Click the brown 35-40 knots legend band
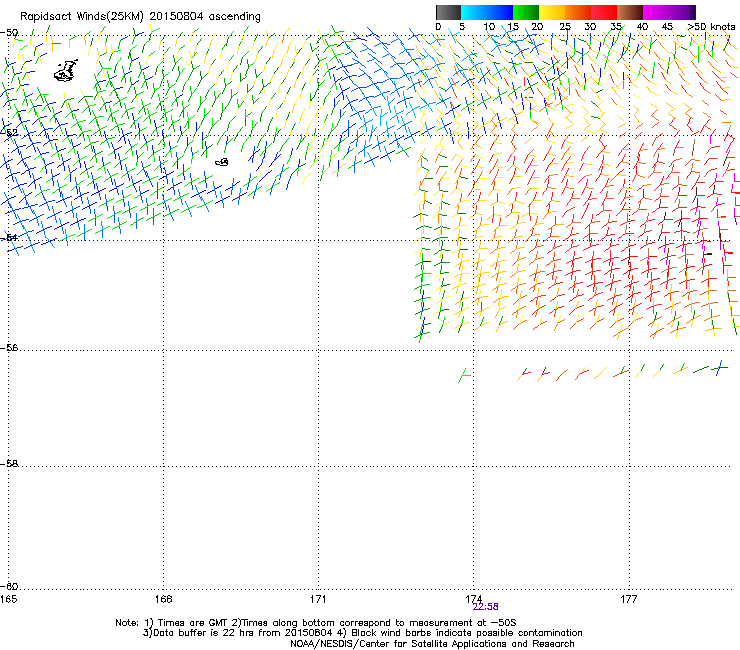The height and width of the screenshot is (650, 740). 630,12
